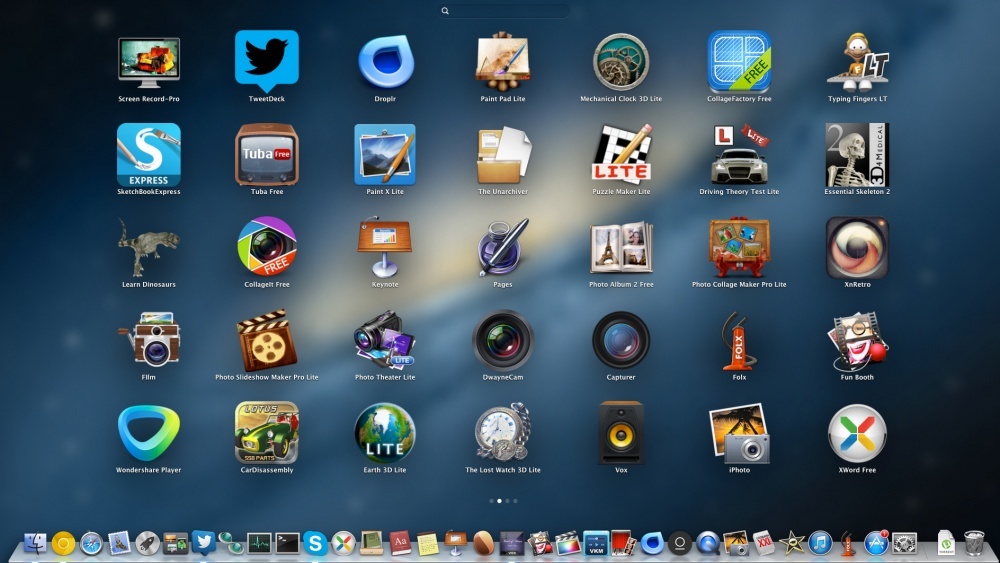Open Photo Theater Lite
Image resolution: width=1000 pixels, height=563 pixels.
click(x=385, y=340)
